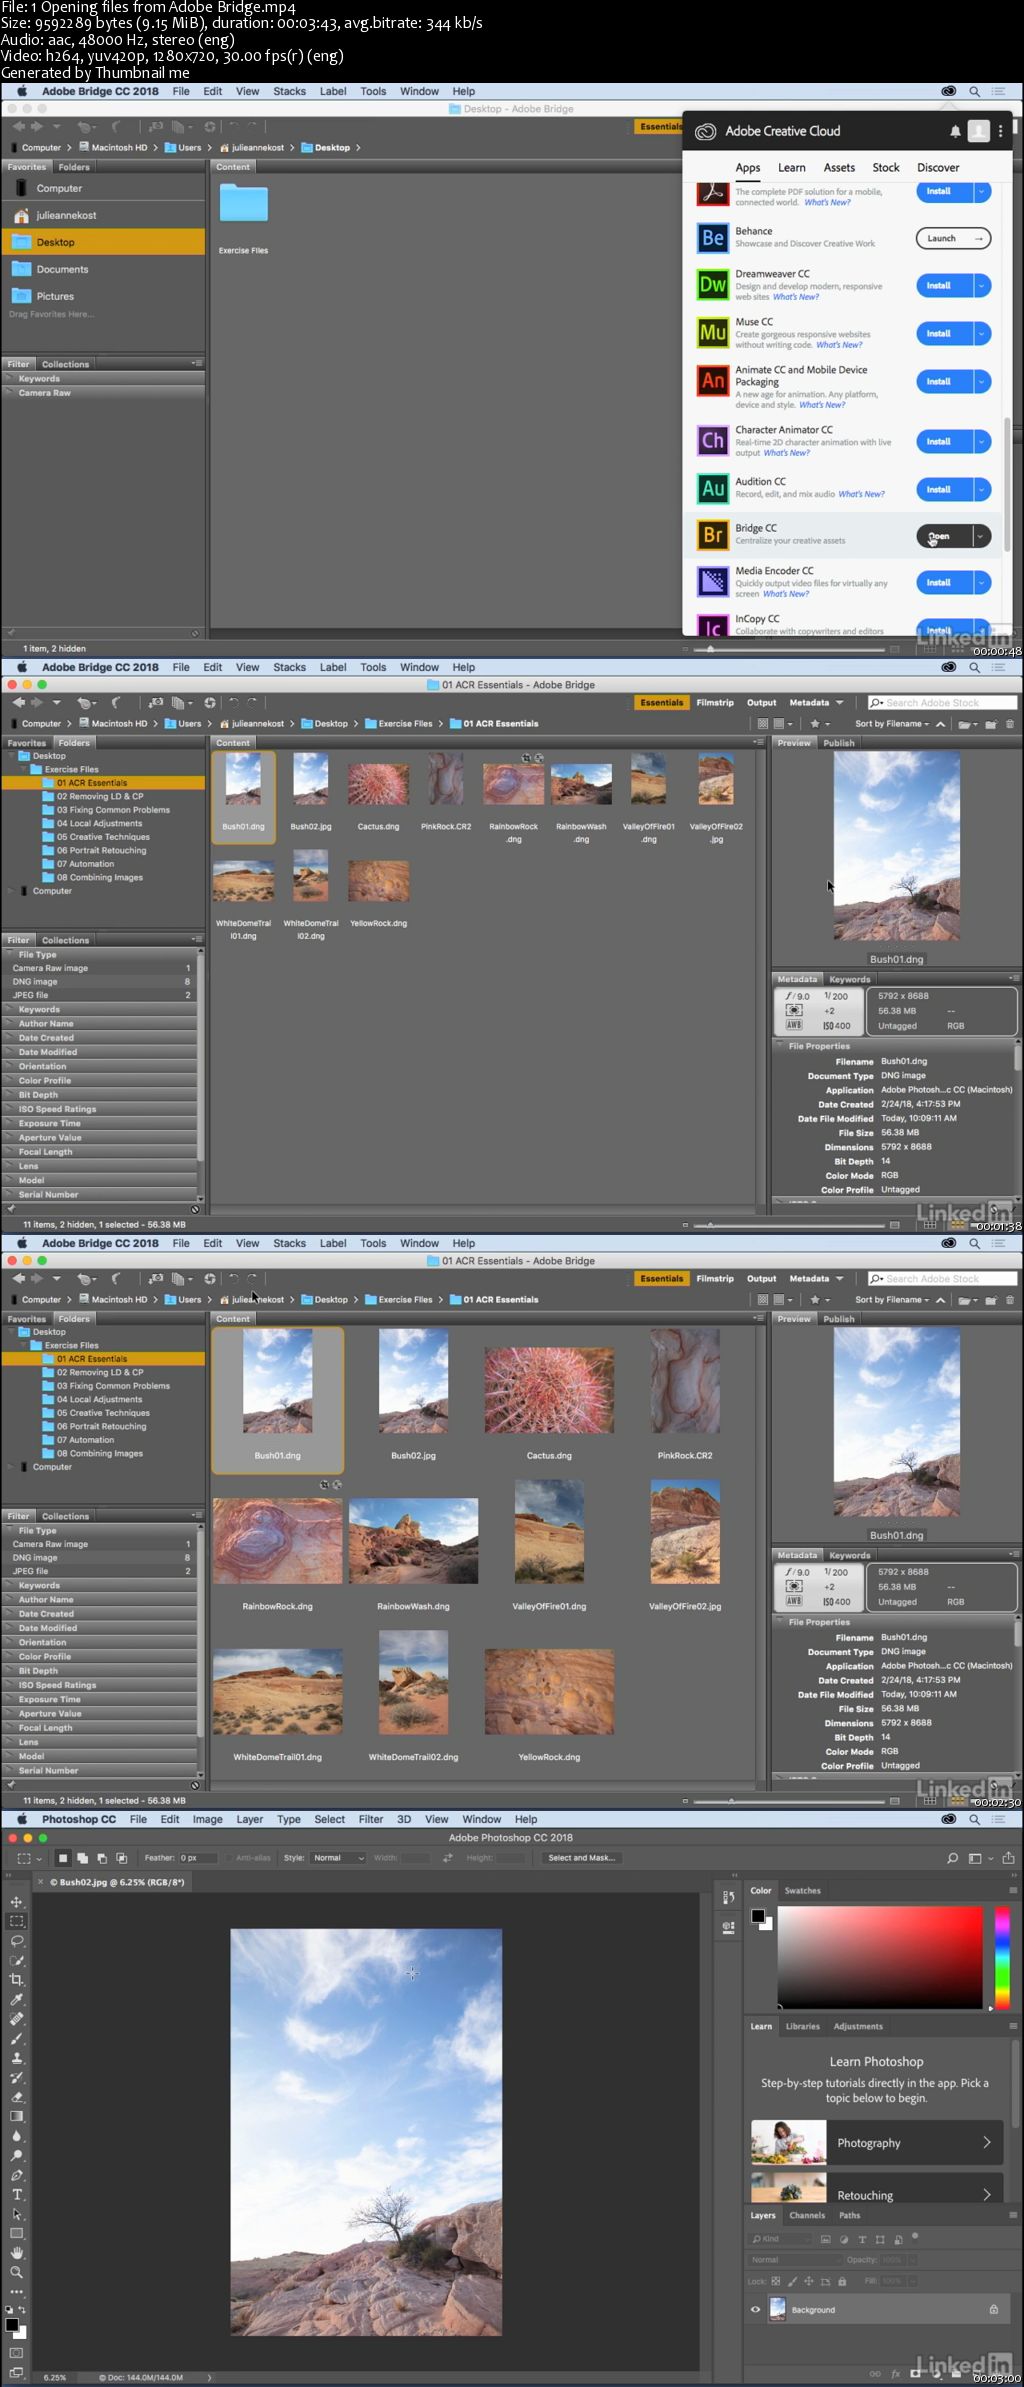Open Creative Cloud notifications bell

click(x=955, y=131)
